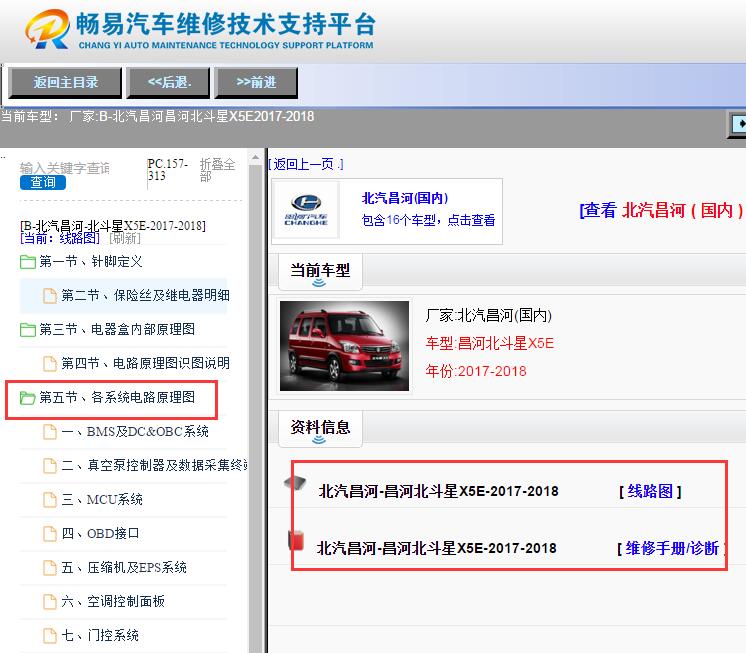Open 第二节、保险丝及继电器明细

[x=145, y=295]
